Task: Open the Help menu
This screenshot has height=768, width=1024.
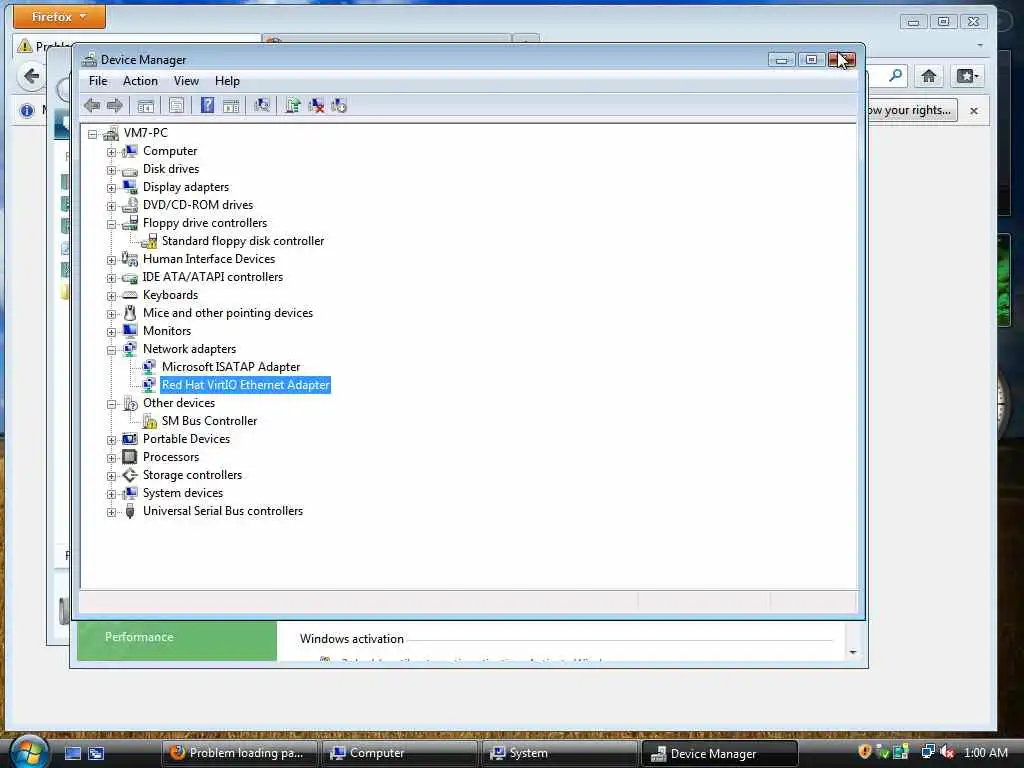Action: pos(227,81)
